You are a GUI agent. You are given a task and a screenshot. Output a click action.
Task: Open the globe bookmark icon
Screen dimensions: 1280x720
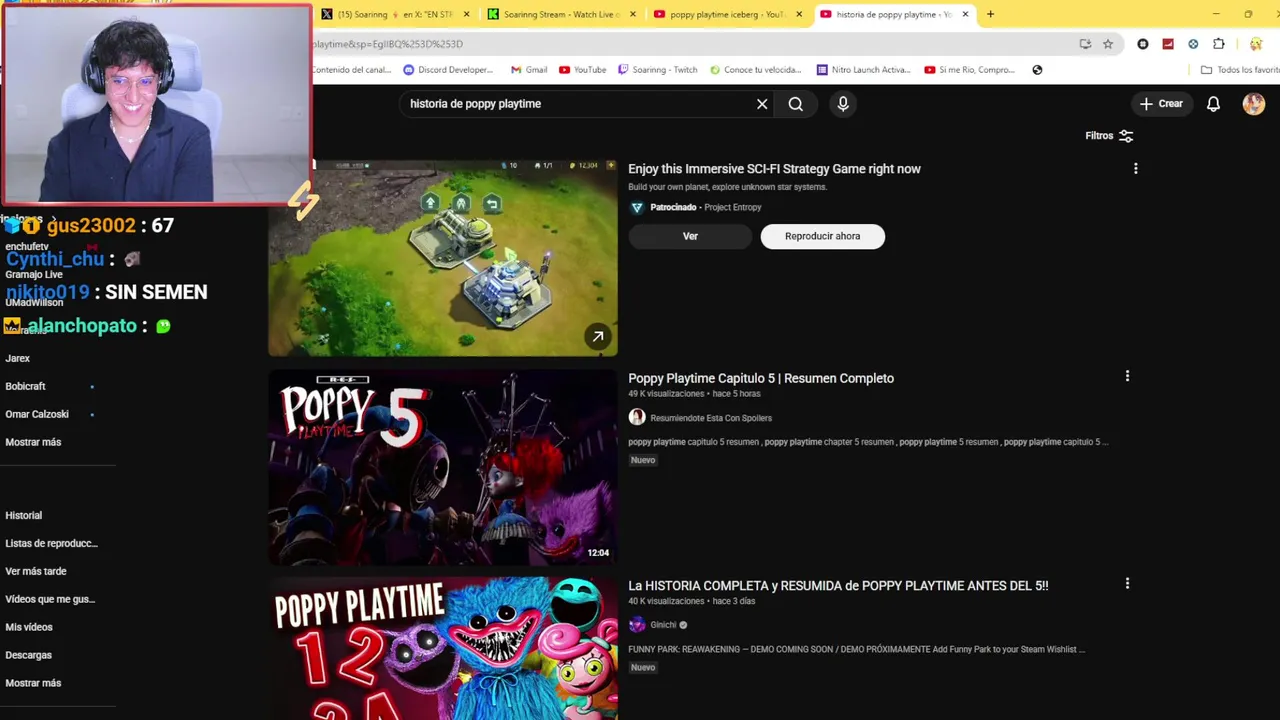click(x=1037, y=70)
